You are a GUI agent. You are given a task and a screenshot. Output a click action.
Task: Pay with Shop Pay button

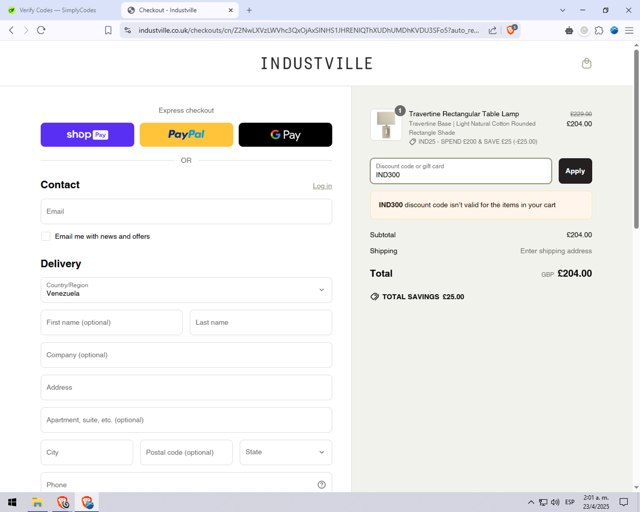pos(87,134)
